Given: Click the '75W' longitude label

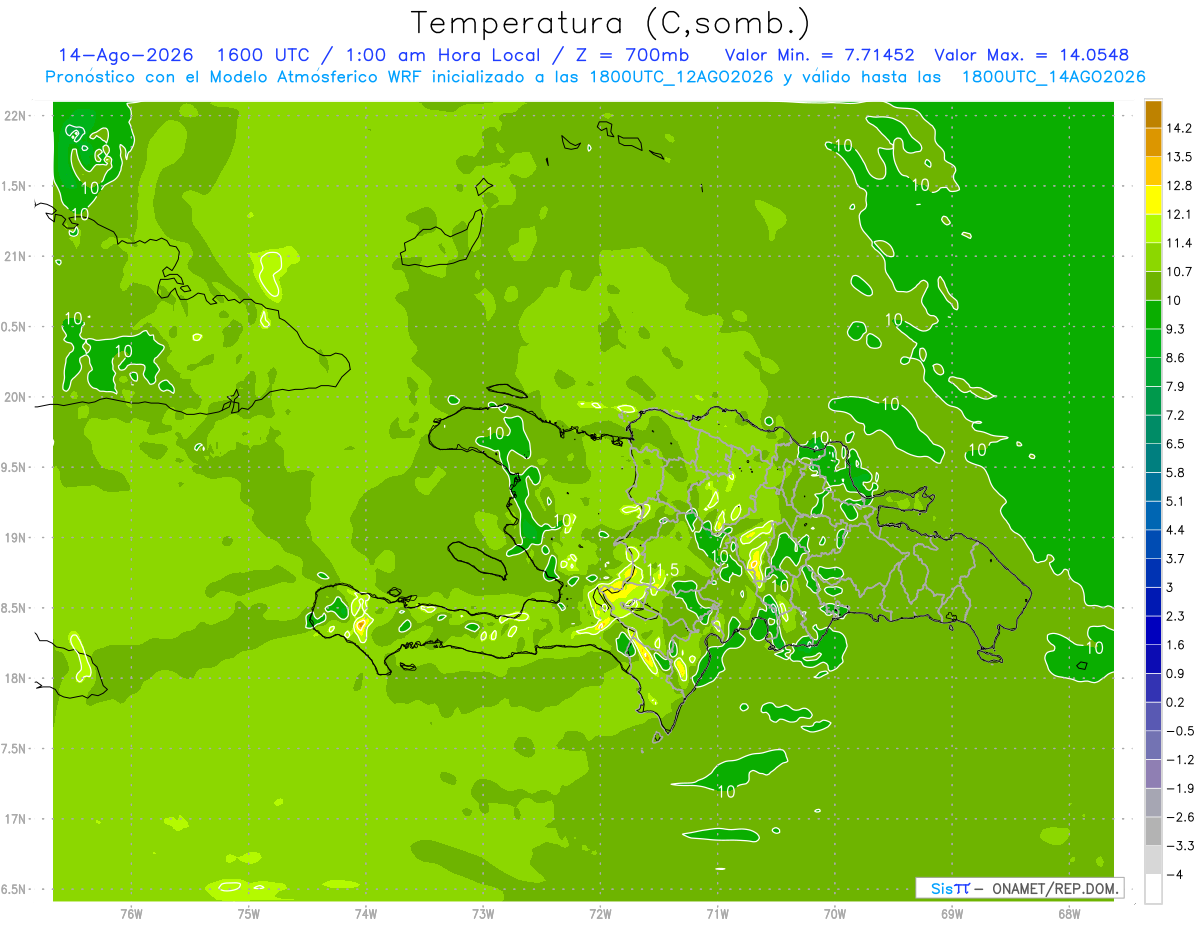Looking at the screenshot, I should 249,914.
